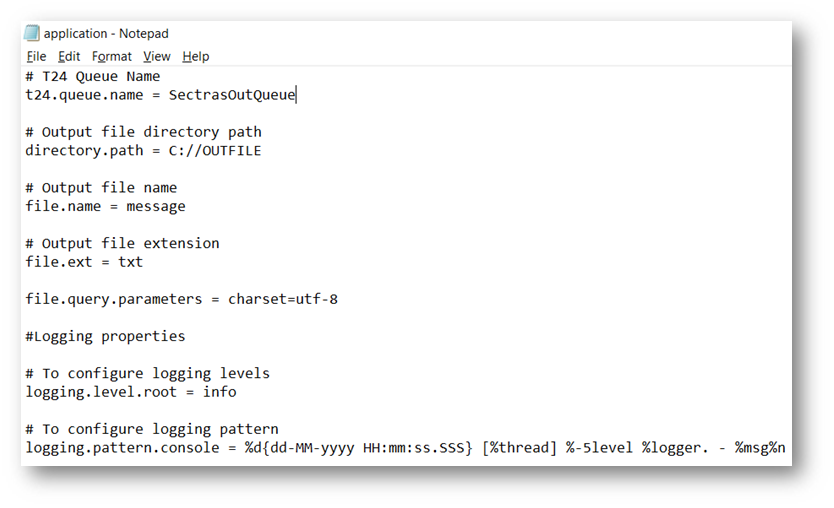The image size is (834, 508).
Task: Open the File menu
Action: pos(36,57)
